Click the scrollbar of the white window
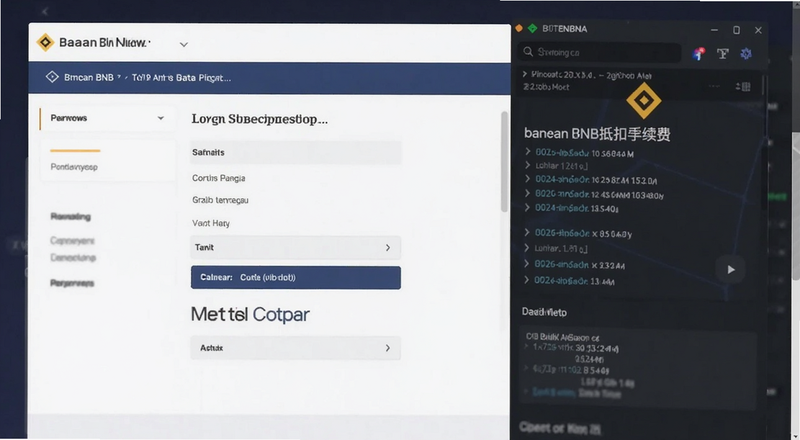The height and width of the screenshot is (440, 800). 504,161
